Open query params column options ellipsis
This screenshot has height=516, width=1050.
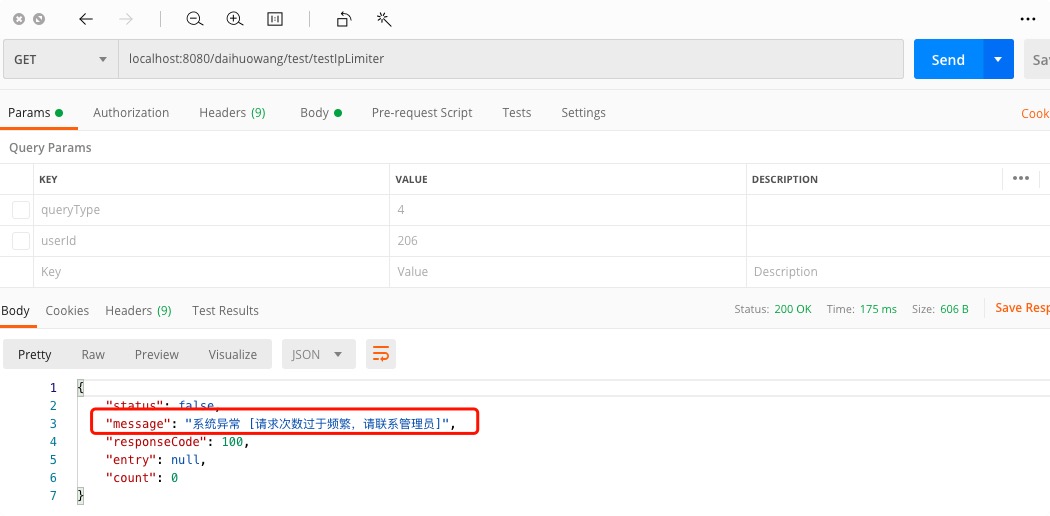pyautogui.click(x=1021, y=178)
